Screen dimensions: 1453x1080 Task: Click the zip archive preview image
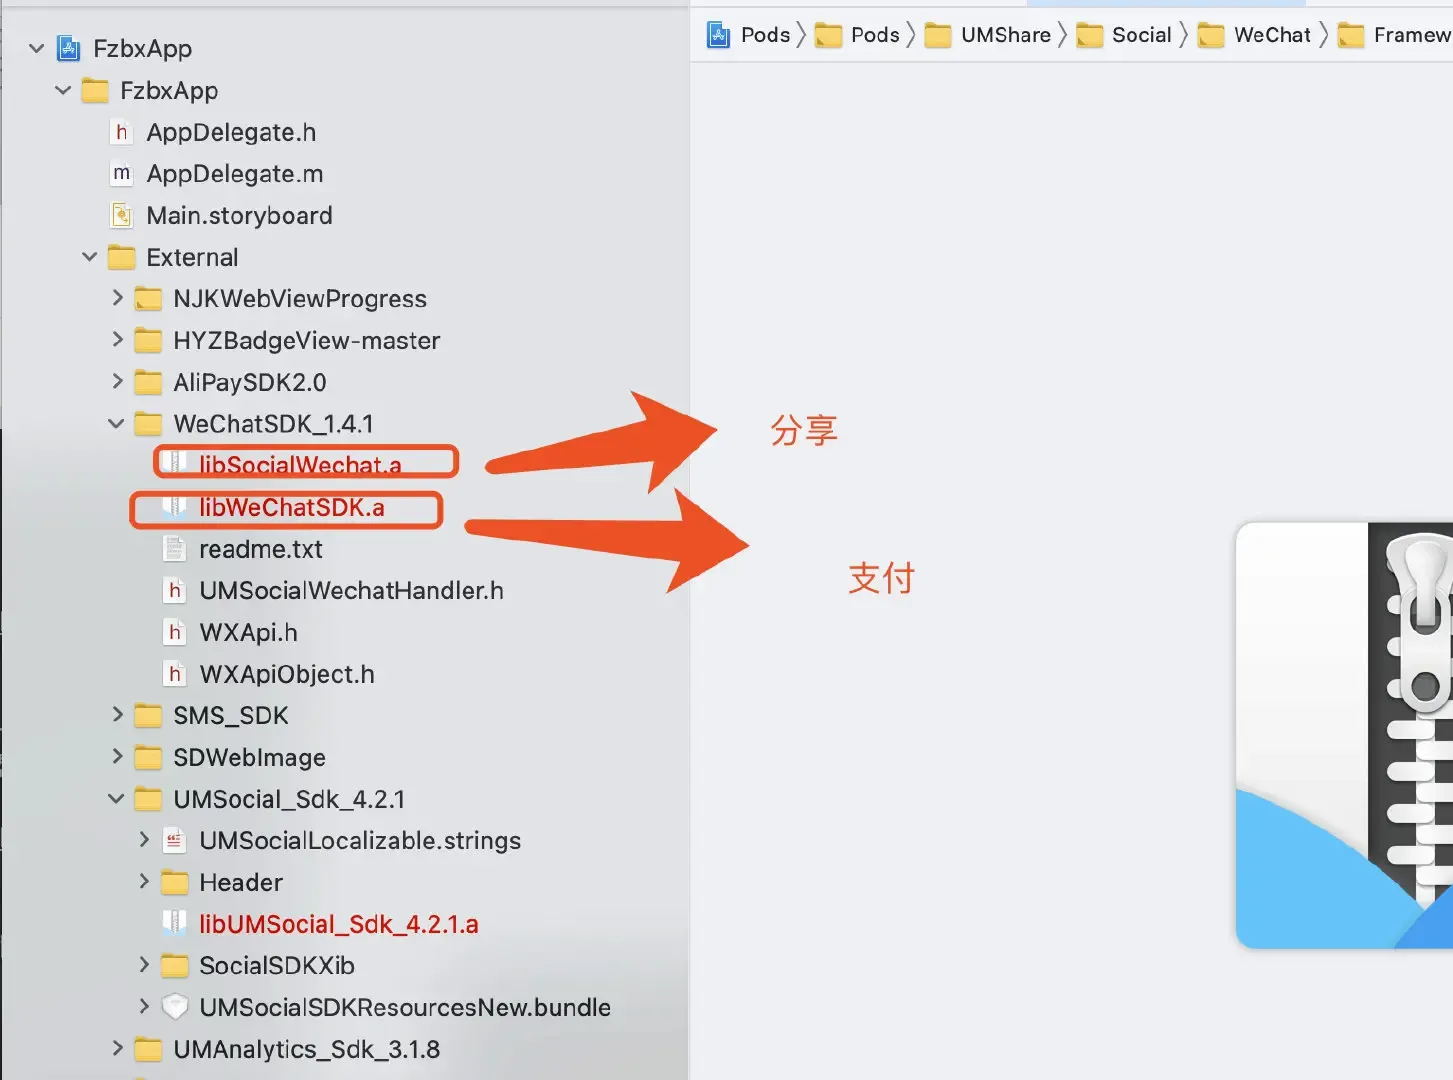pos(1344,735)
